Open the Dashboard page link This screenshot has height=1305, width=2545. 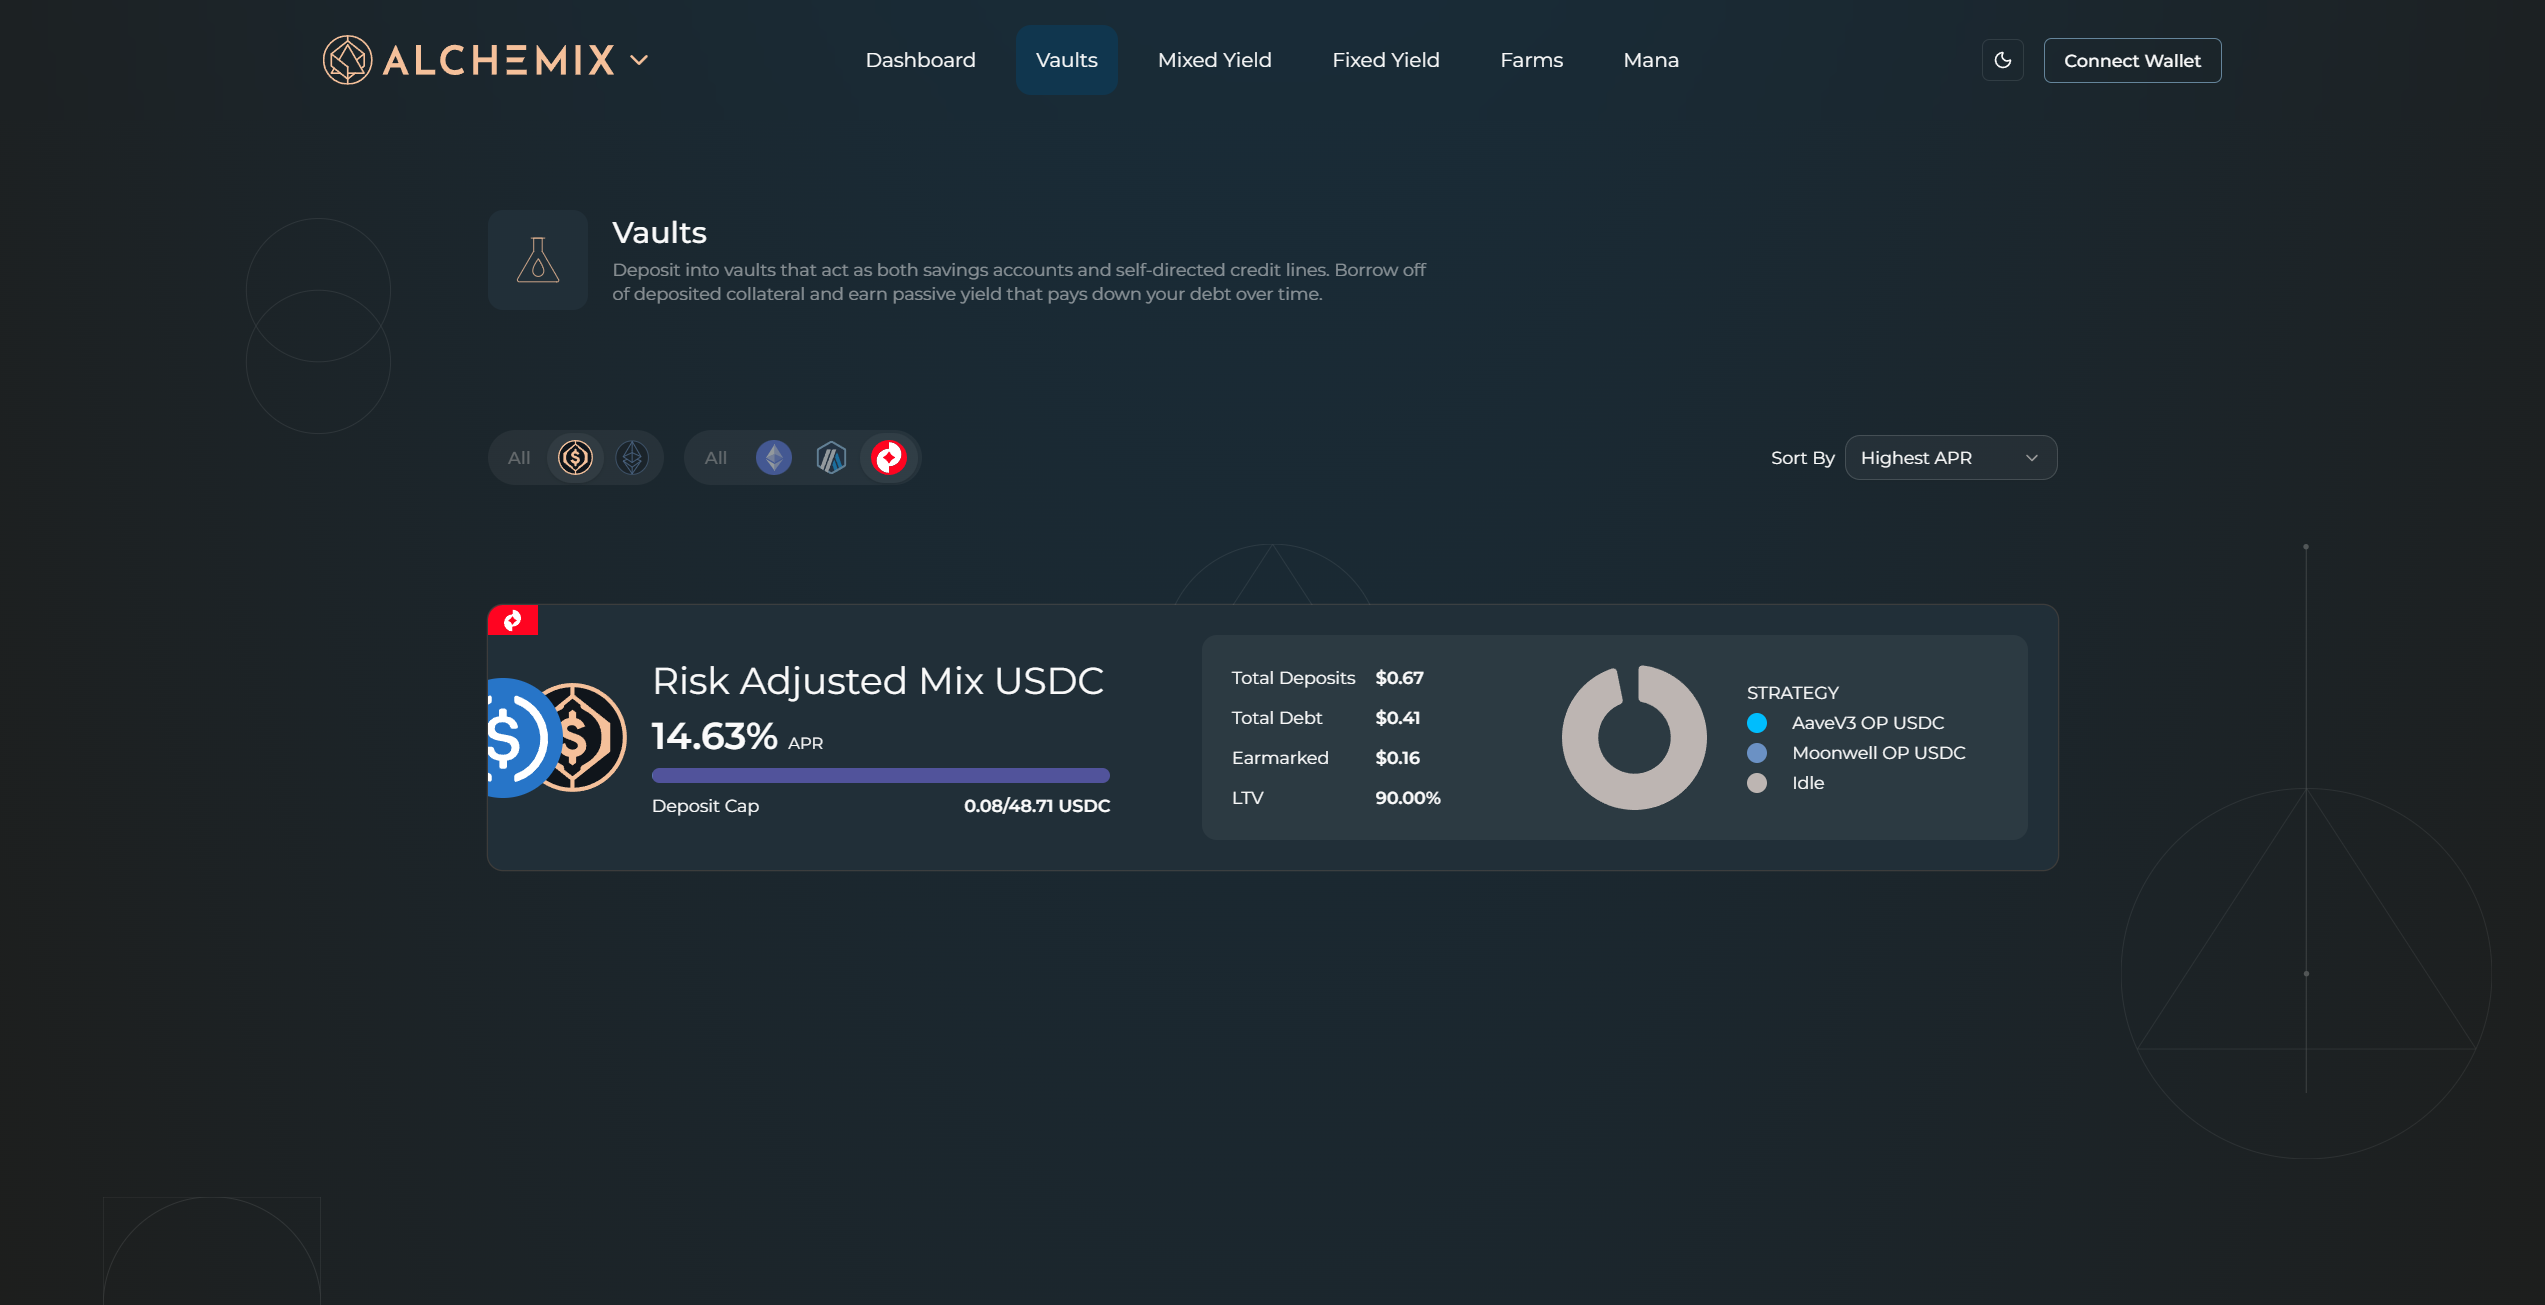920,60
